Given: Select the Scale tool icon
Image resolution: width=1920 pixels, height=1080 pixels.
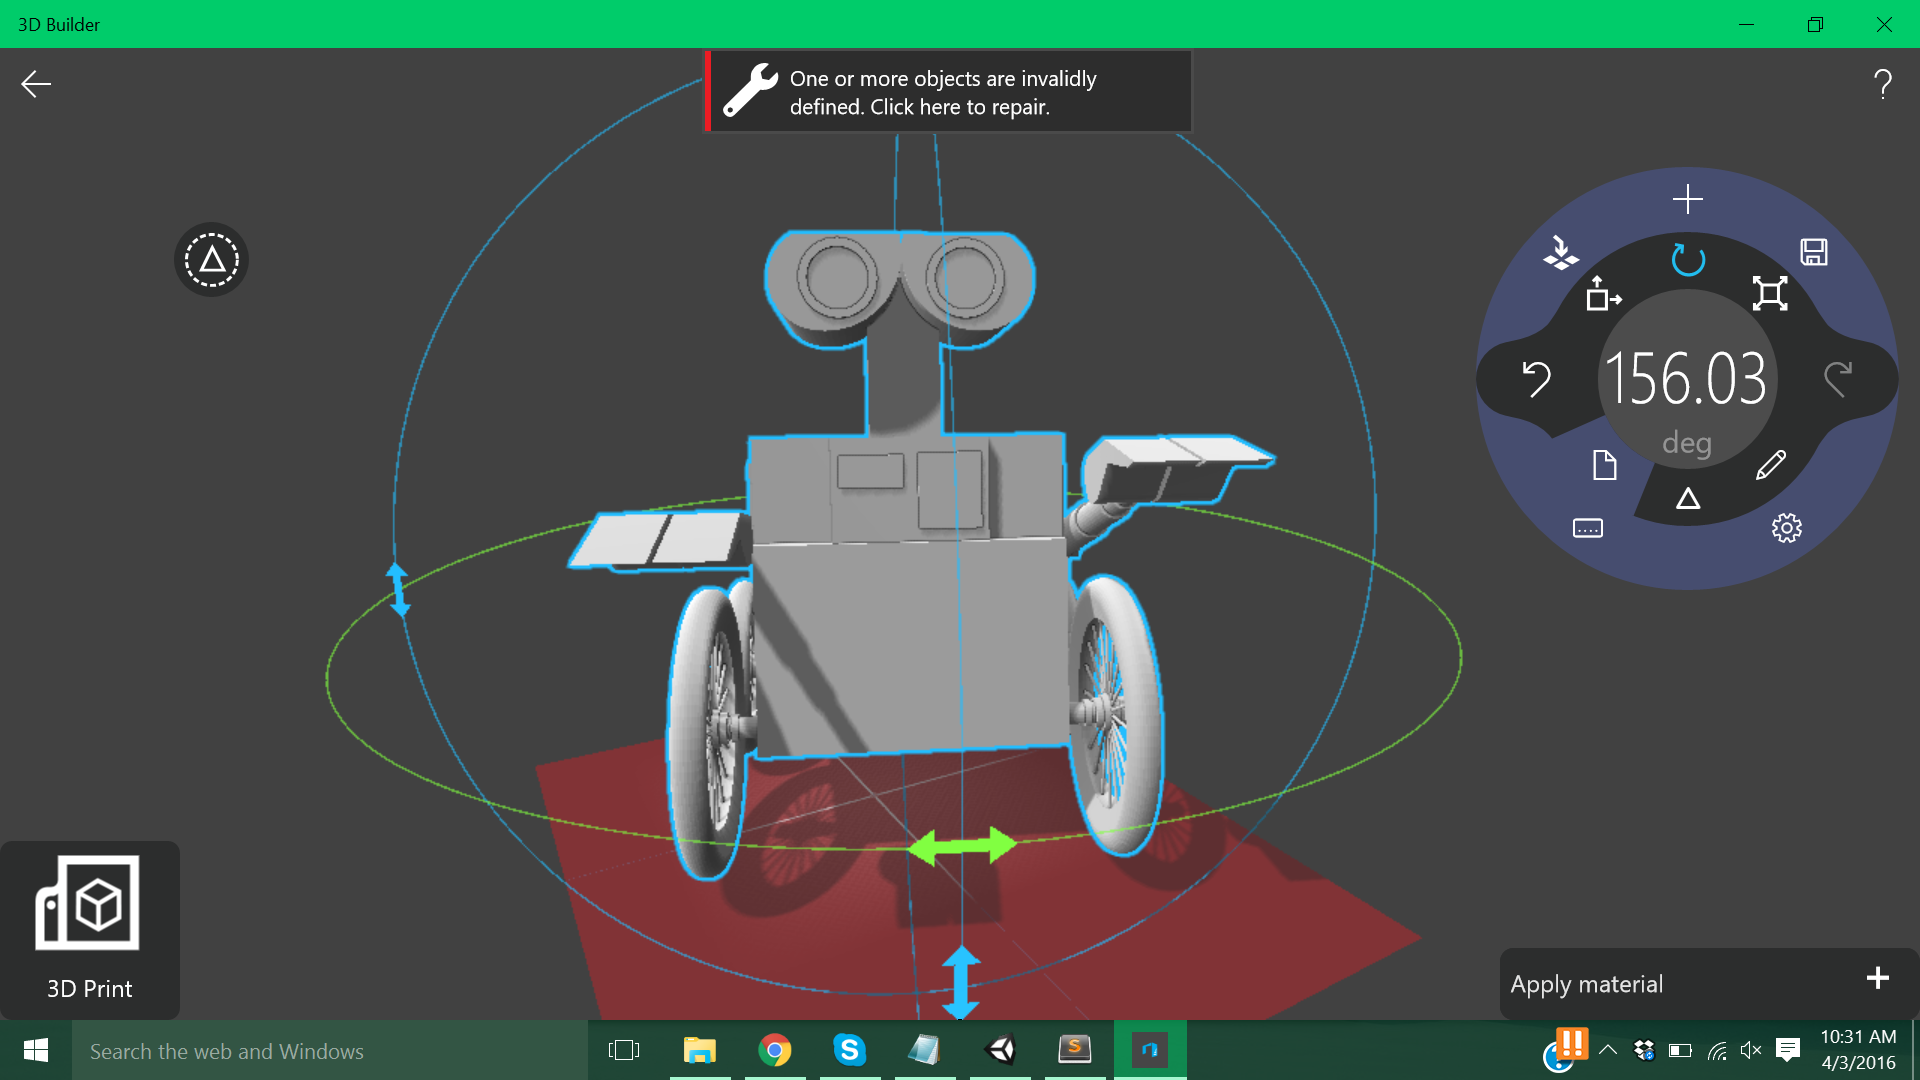Looking at the screenshot, I should [1770, 293].
